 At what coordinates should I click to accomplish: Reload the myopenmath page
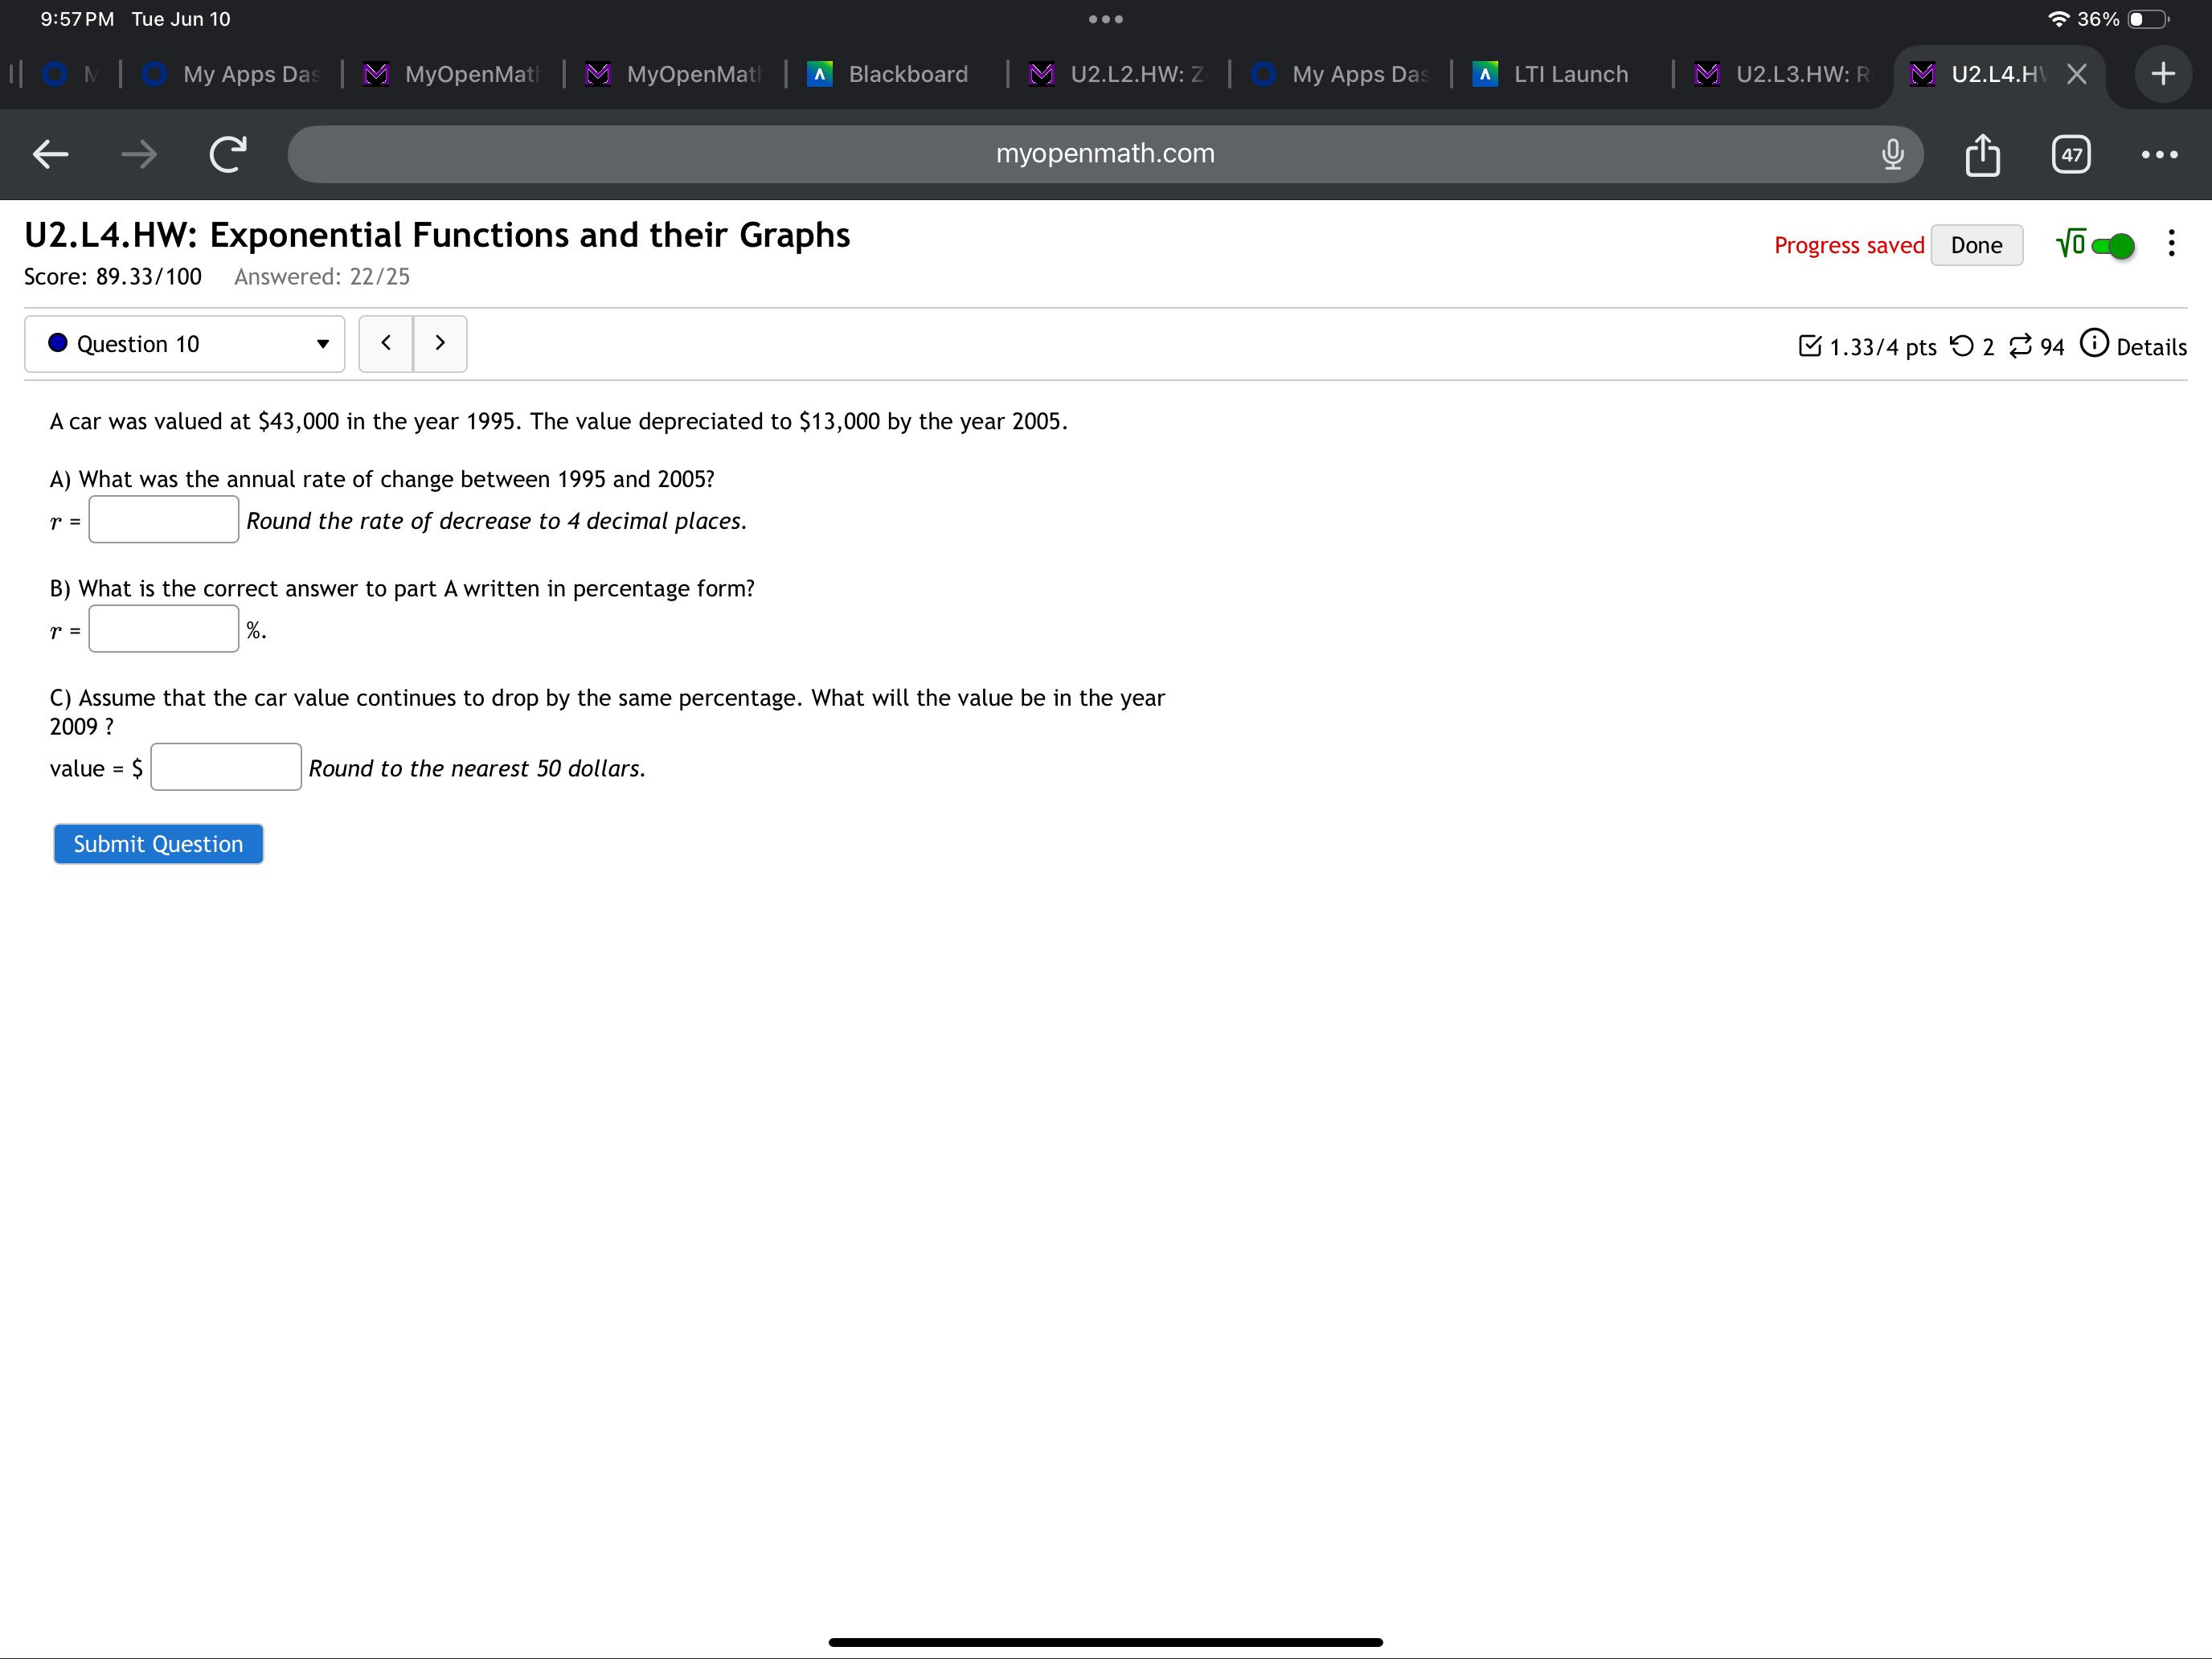point(228,154)
